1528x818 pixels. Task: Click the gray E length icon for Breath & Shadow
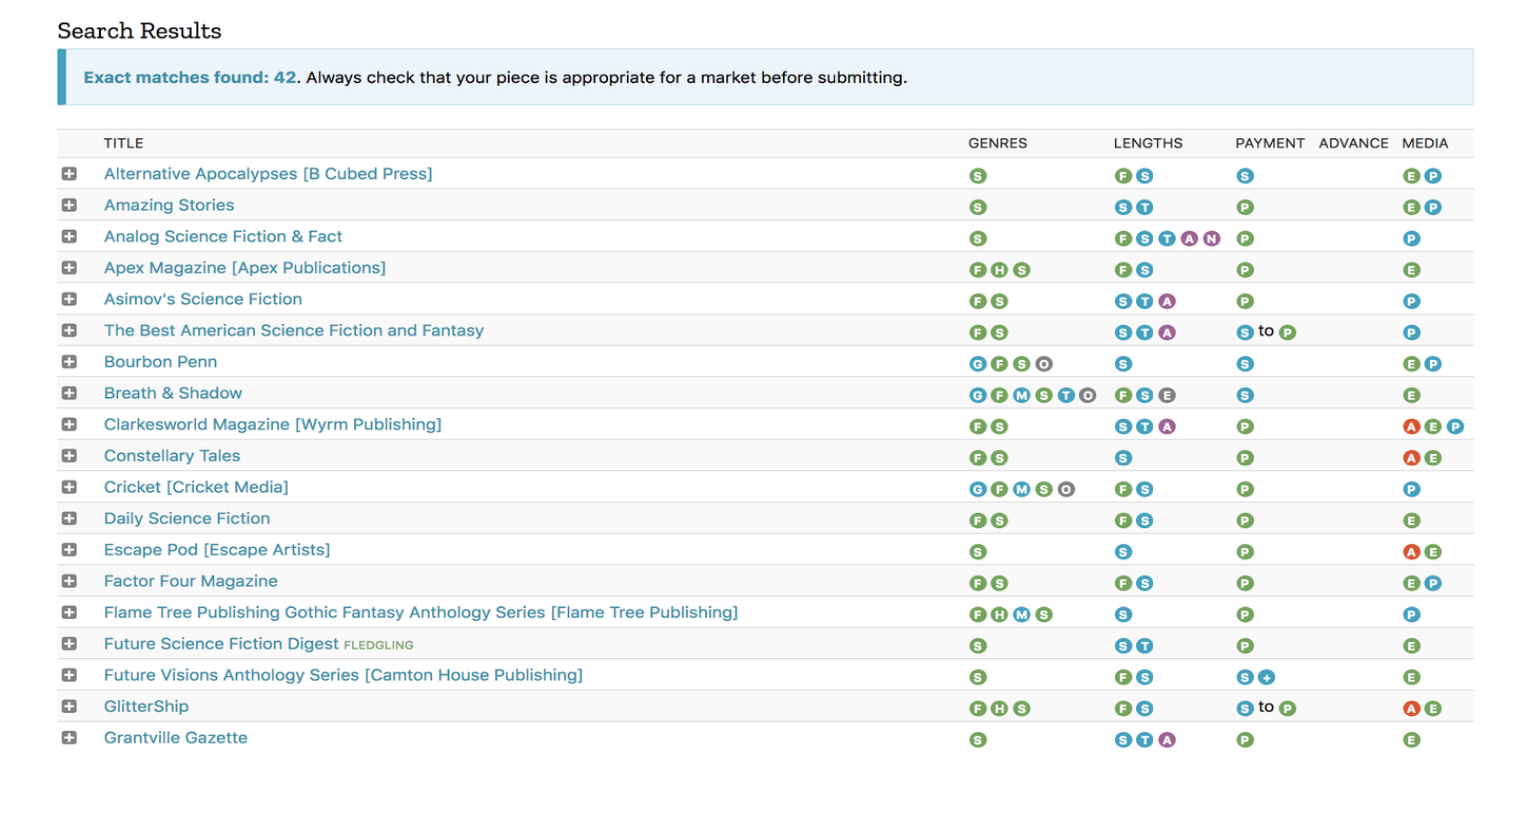tap(1167, 396)
